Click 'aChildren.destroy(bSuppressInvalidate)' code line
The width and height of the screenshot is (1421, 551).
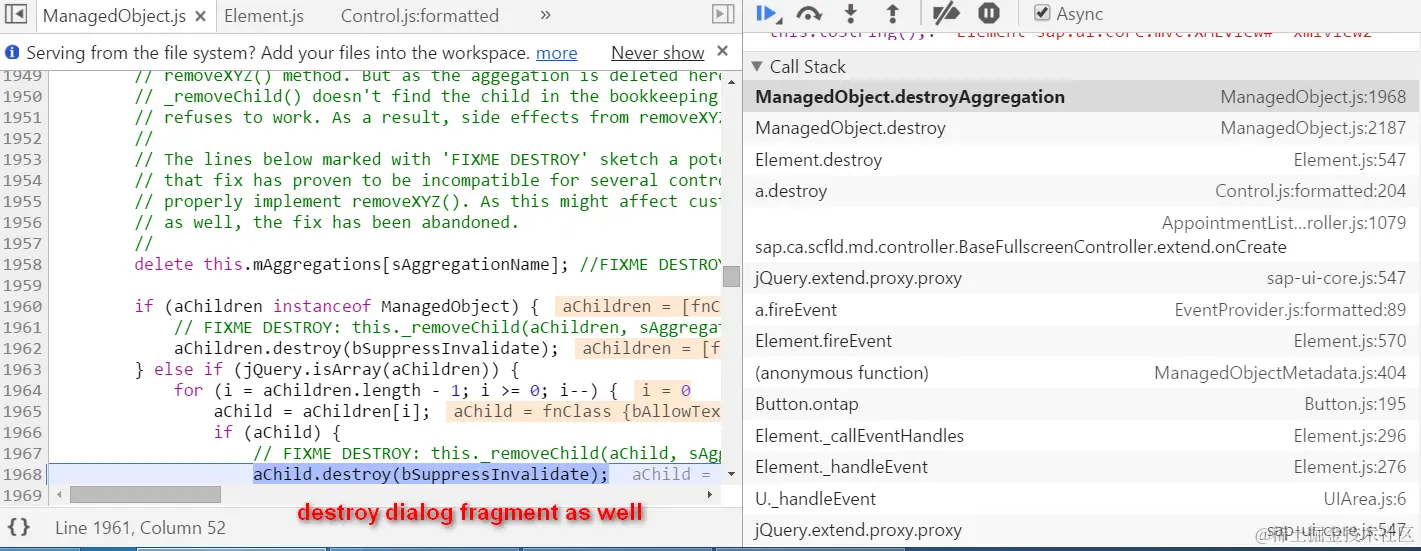pyautogui.click(x=365, y=348)
